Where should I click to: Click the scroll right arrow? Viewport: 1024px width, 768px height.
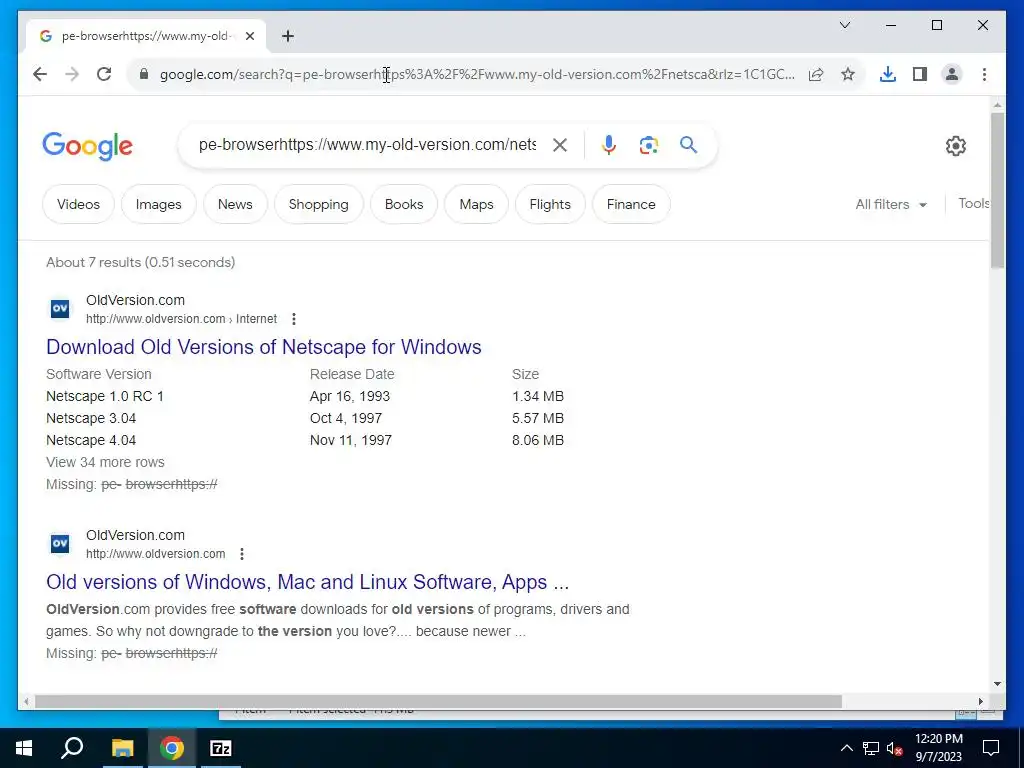click(x=981, y=701)
